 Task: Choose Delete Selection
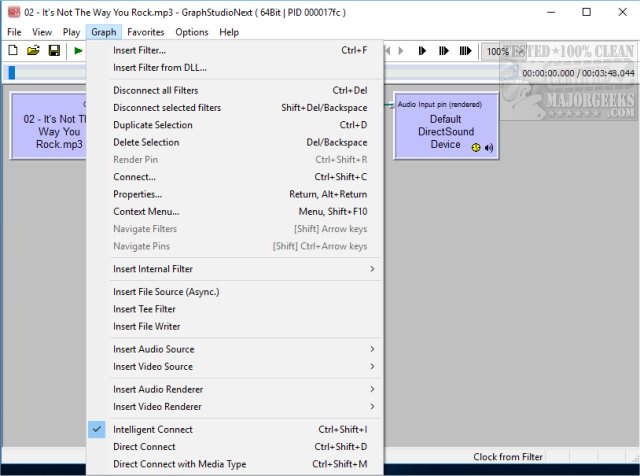click(235, 142)
